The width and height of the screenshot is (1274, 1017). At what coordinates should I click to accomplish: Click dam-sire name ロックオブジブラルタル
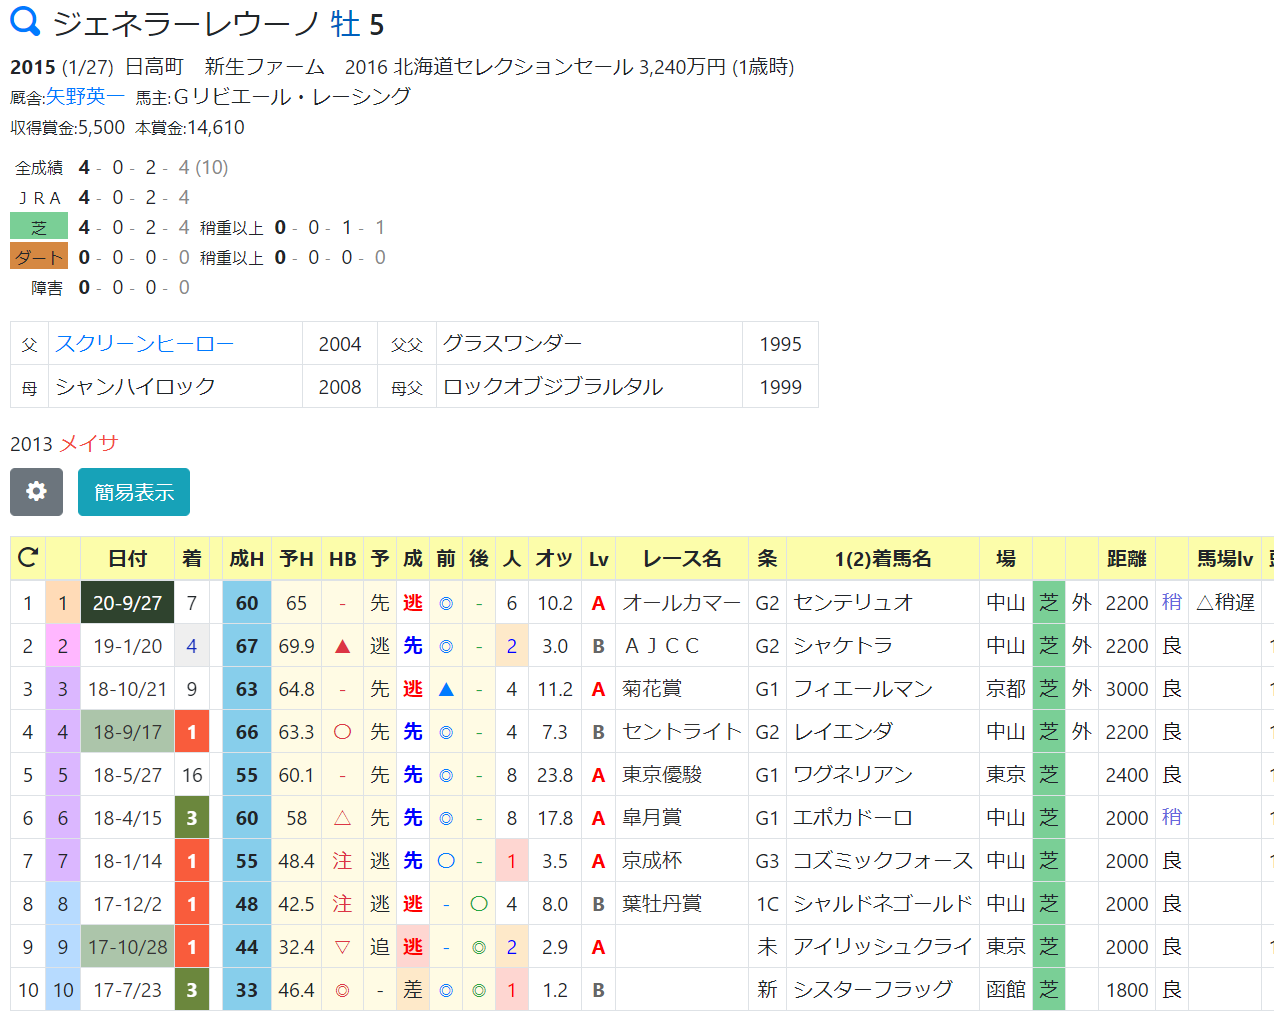(553, 386)
